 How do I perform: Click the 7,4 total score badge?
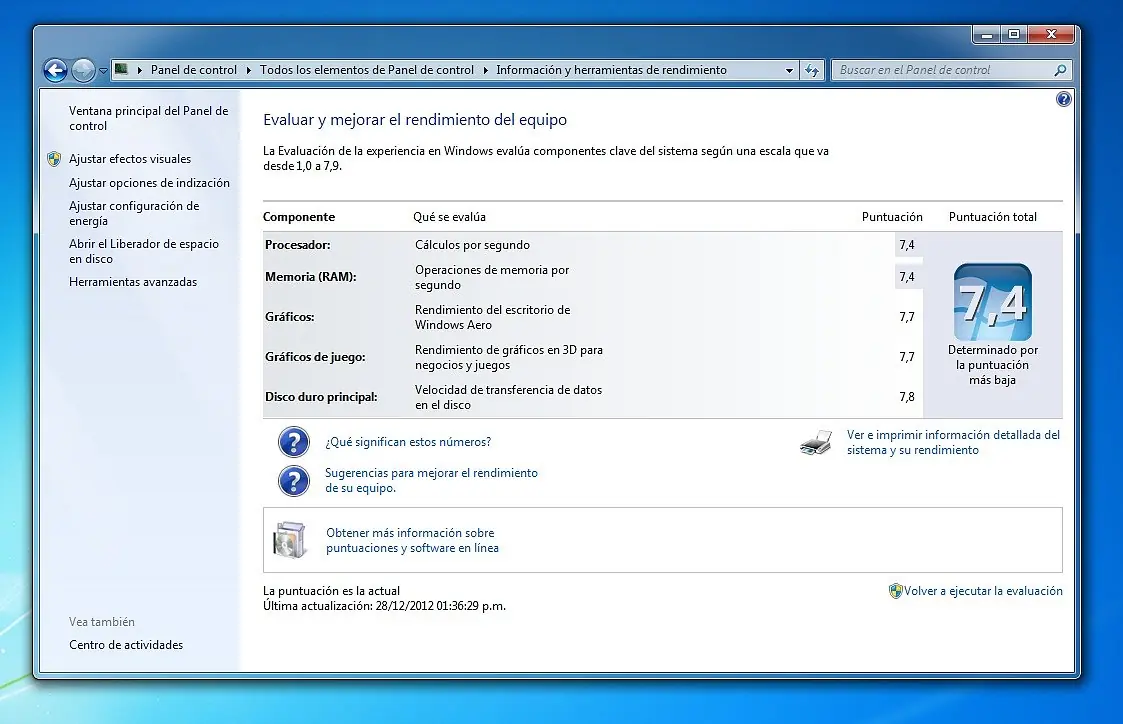[992, 302]
